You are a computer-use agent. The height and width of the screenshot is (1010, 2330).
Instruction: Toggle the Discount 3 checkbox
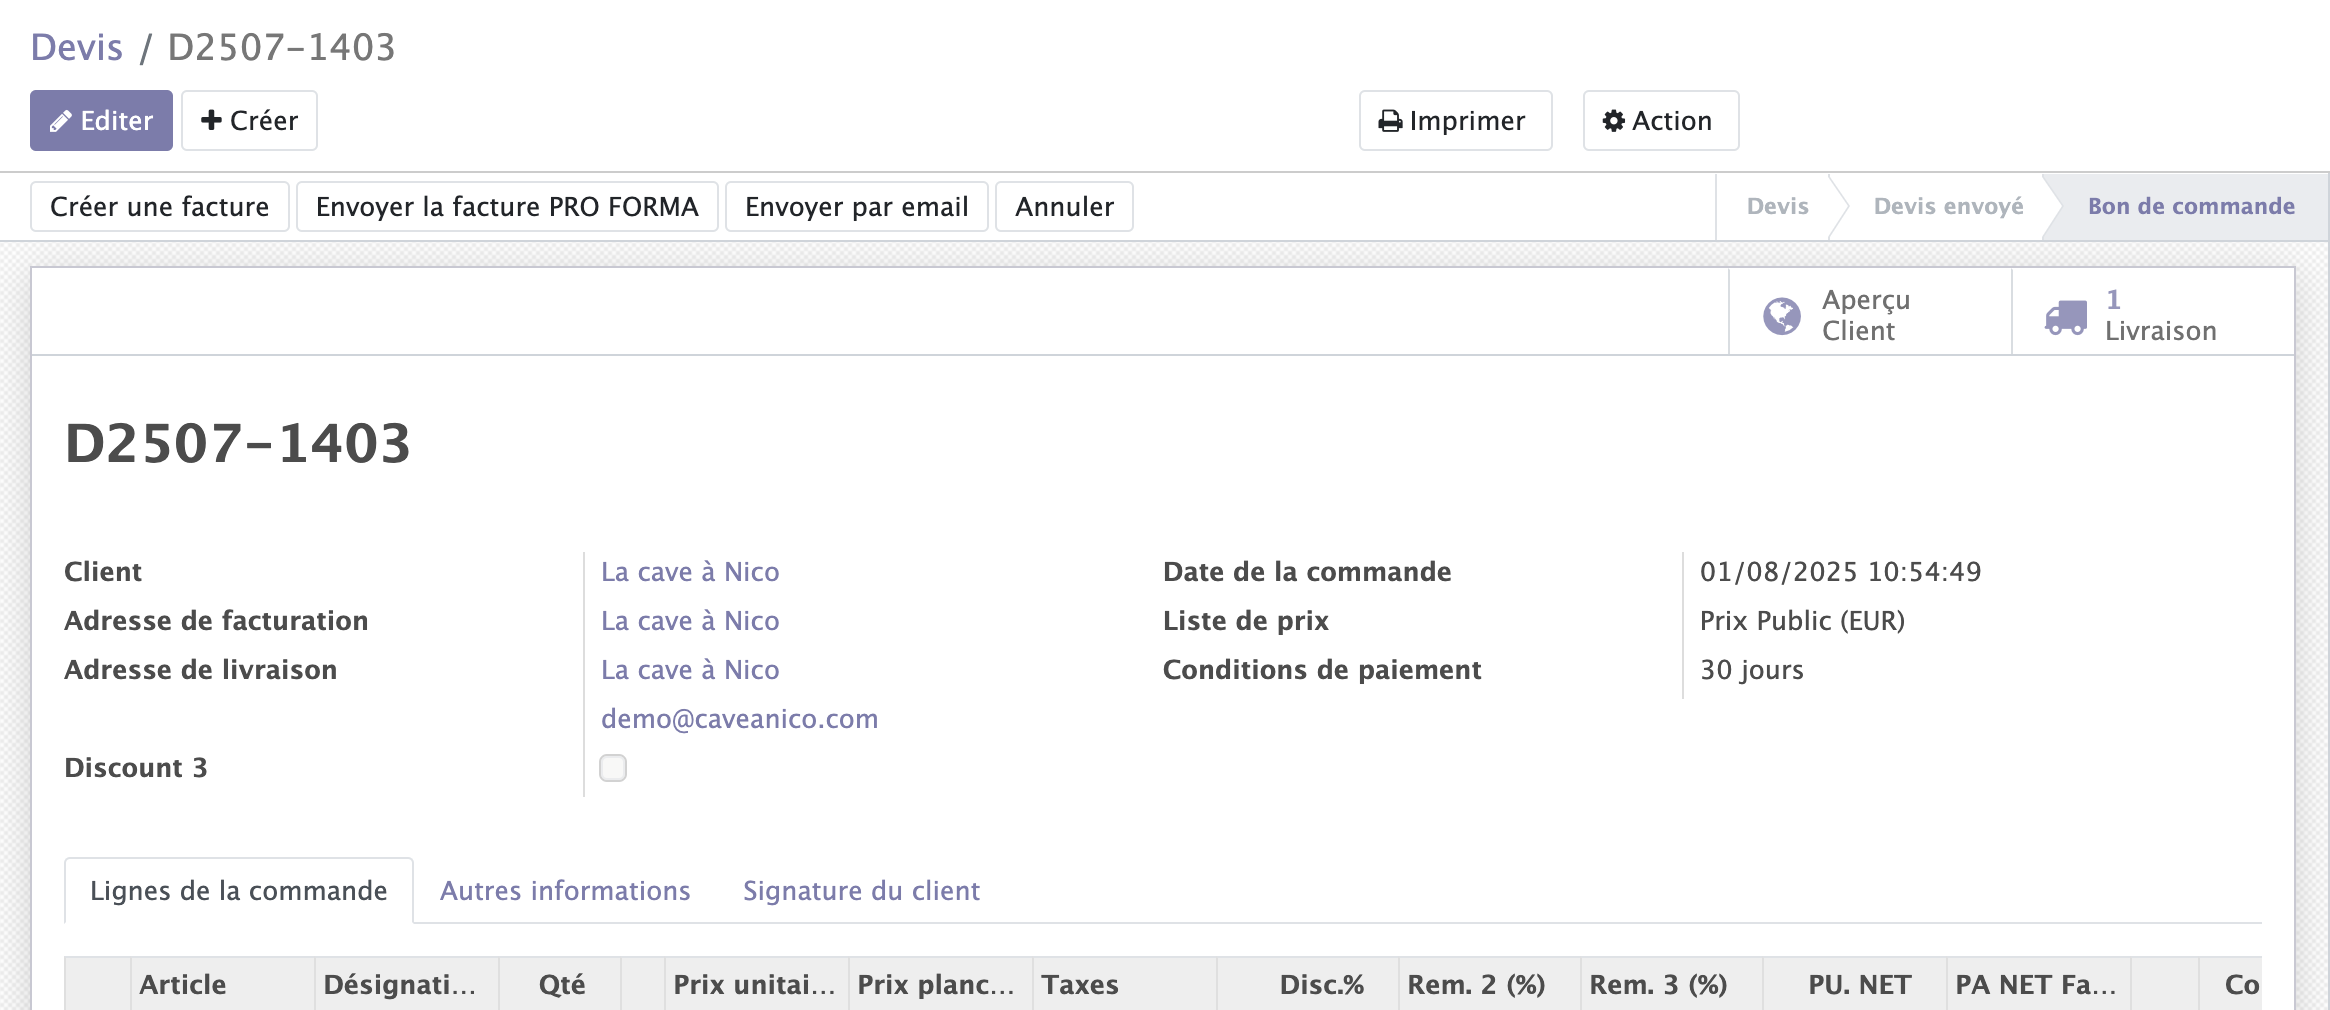pos(613,768)
